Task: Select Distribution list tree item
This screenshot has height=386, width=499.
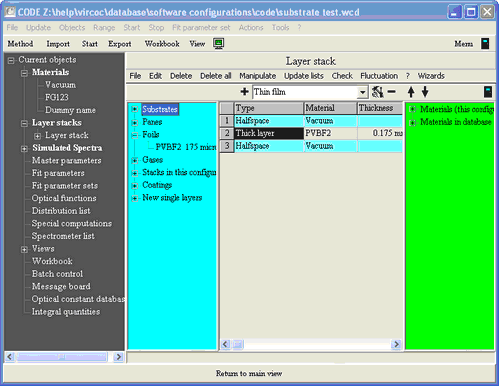Action: tap(61, 211)
